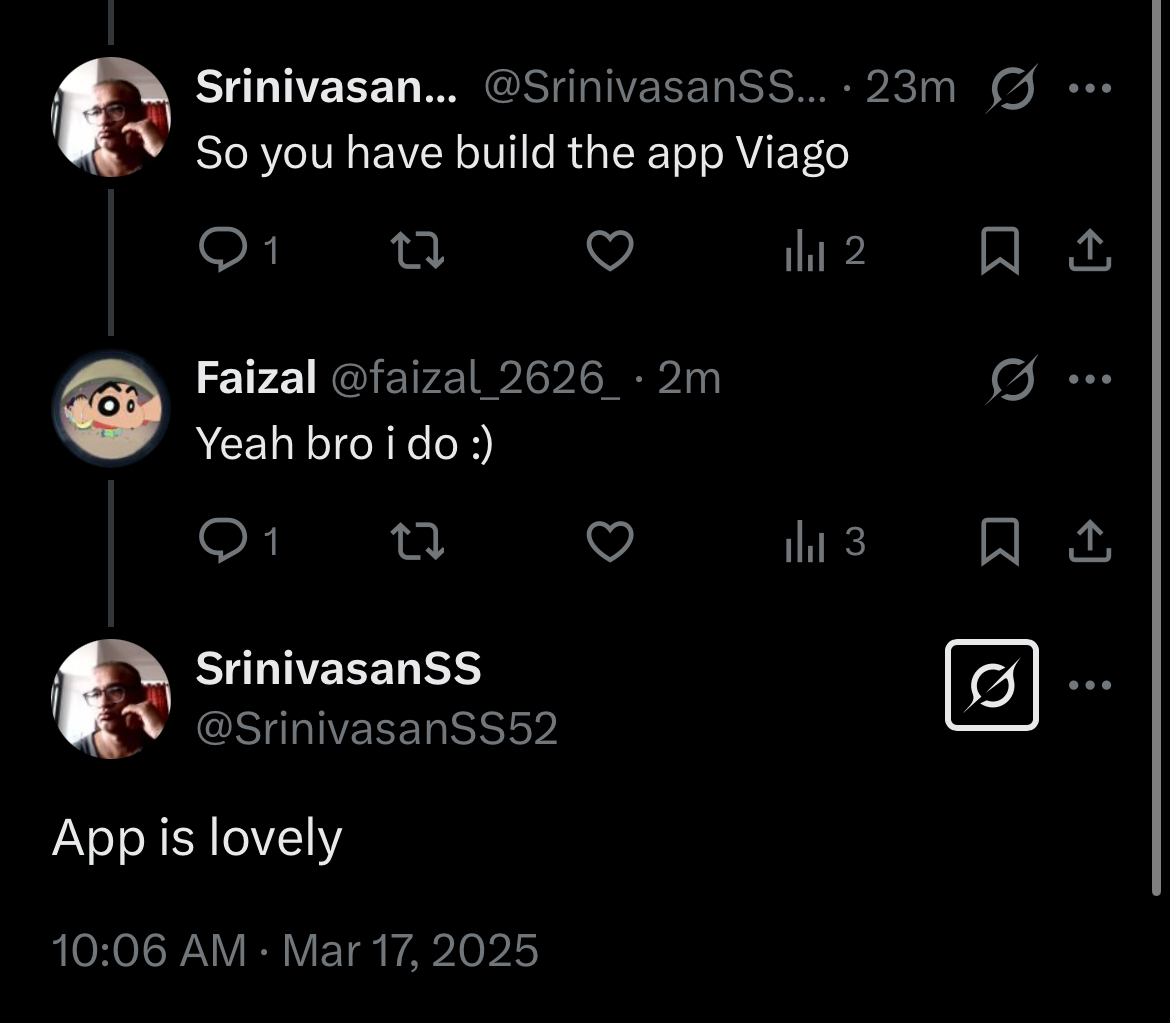Image resolution: width=1170 pixels, height=1023 pixels.
Task: Bookmark Faizal's reply tweet
Action: [x=999, y=541]
